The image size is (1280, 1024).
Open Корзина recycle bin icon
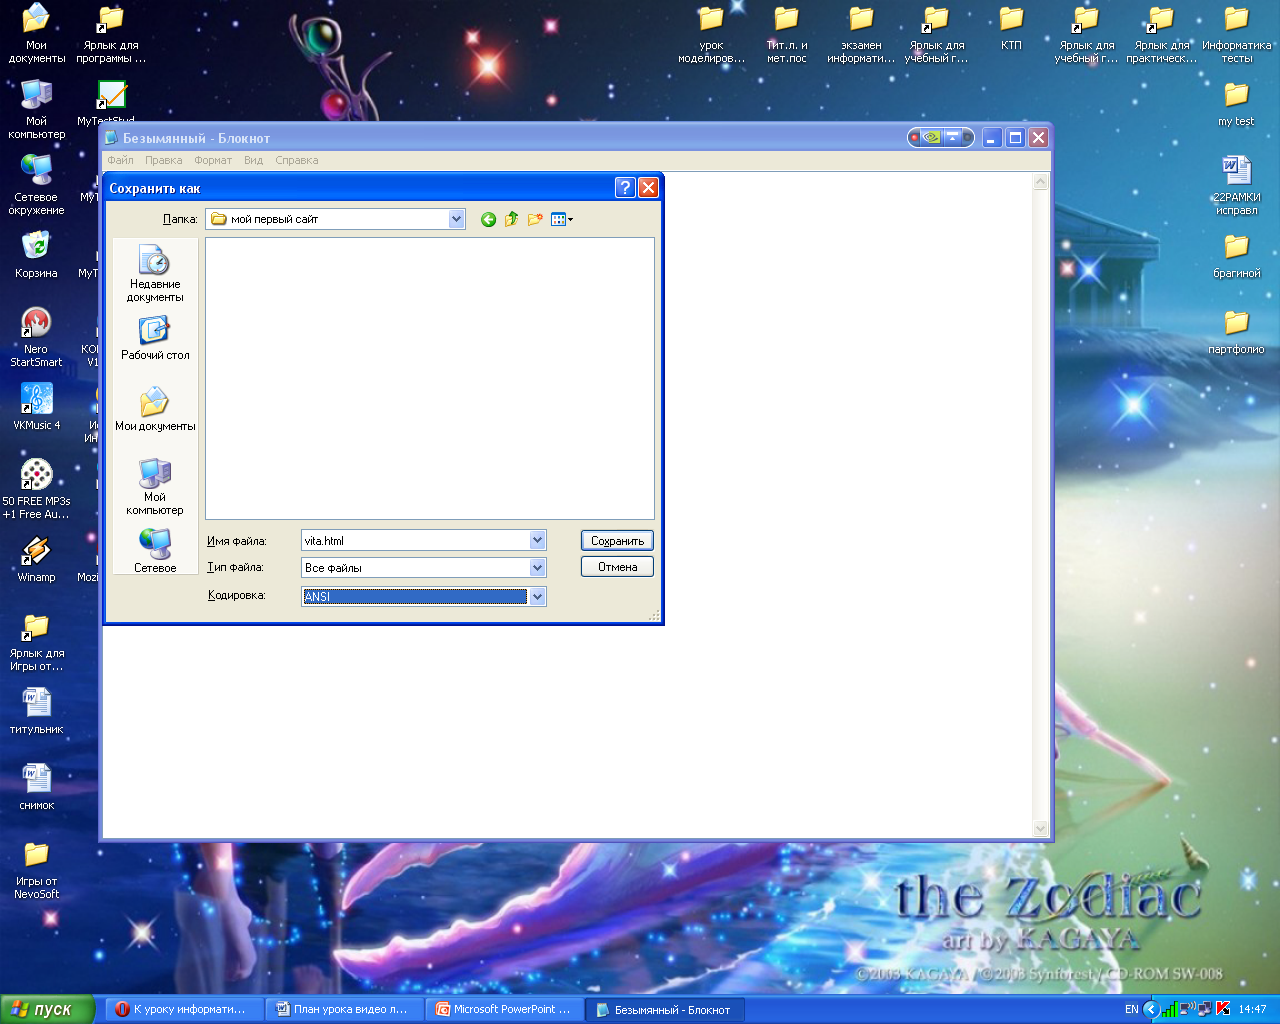click(36, 254)
